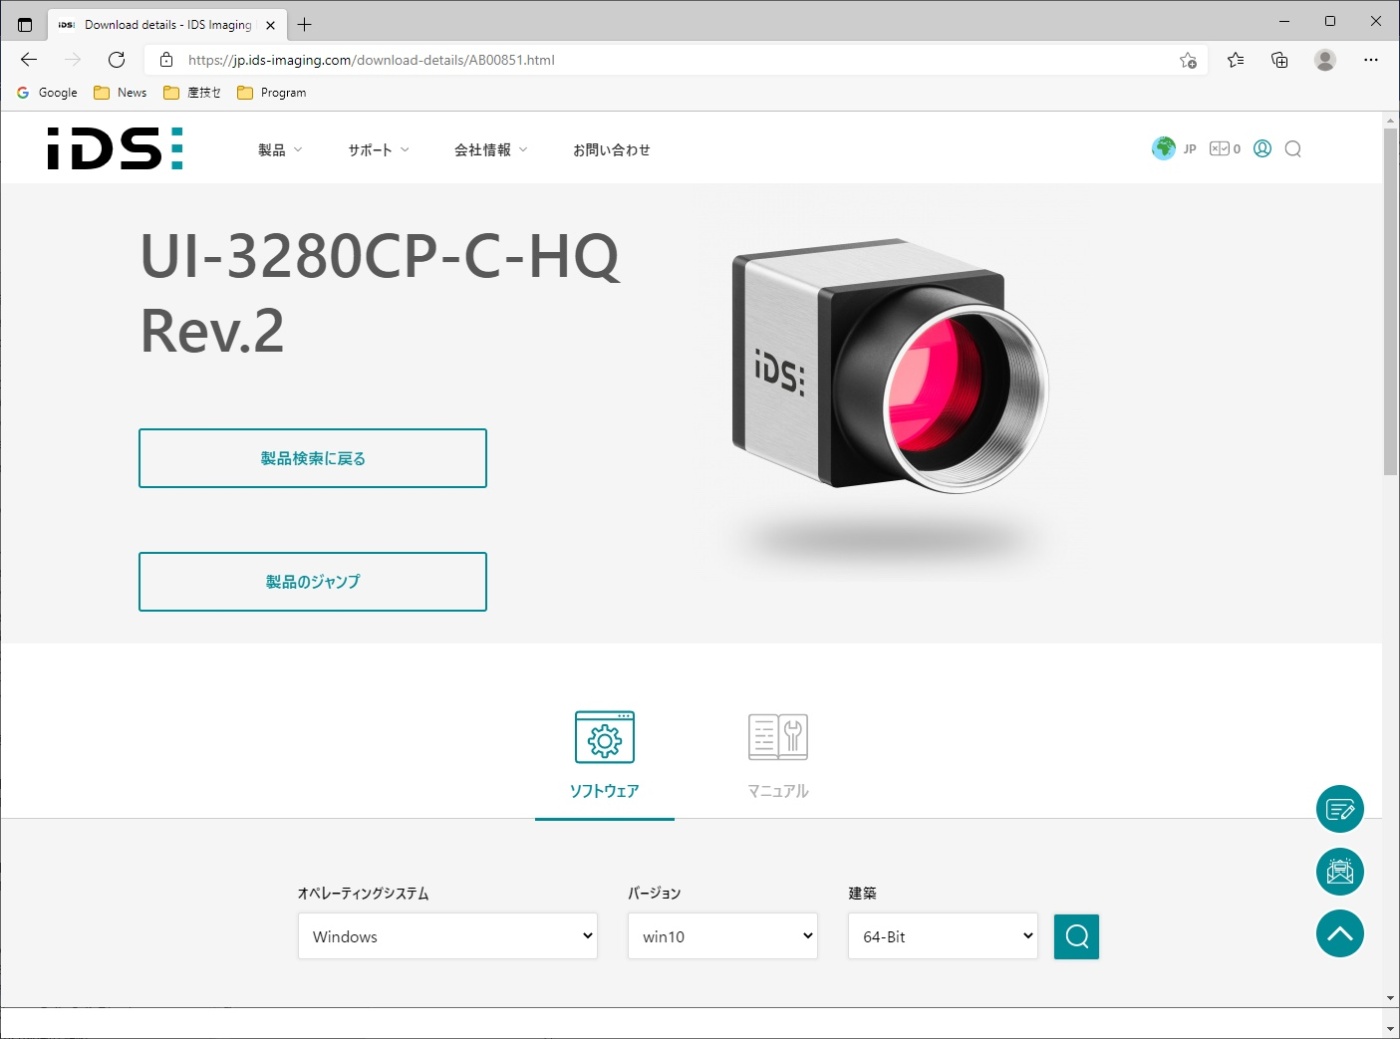Image resolution: width=1400 pixels, height=1039 pixels.
Task: Open the newsletter floating icon
Action: click(1340, 872)
